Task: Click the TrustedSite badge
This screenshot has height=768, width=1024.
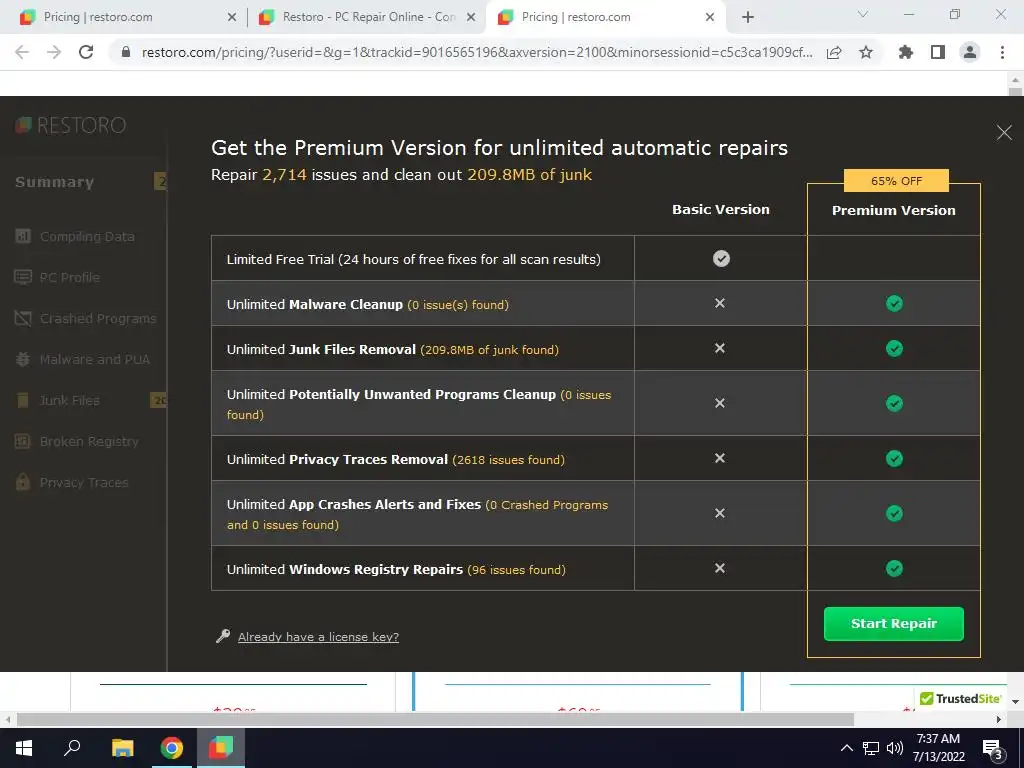Action: pos(960,698)
